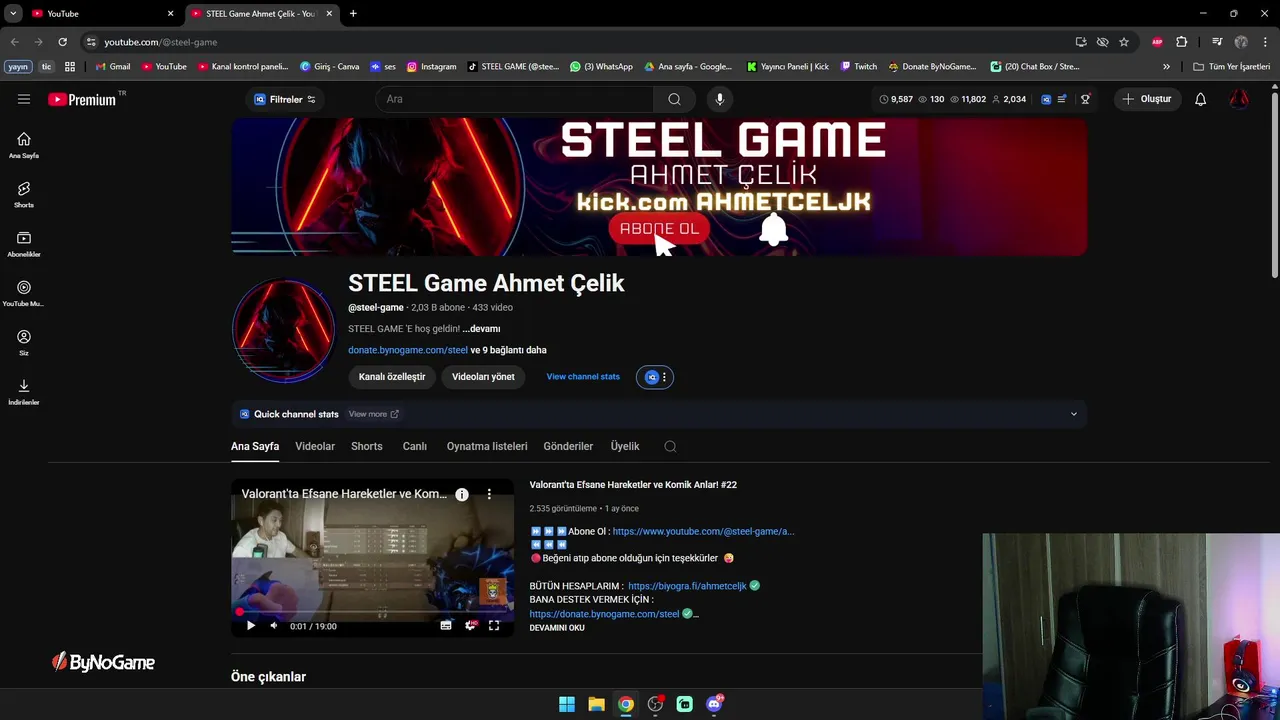Open the video info (i) icon
1280x720 pixels.
point(462,494)
